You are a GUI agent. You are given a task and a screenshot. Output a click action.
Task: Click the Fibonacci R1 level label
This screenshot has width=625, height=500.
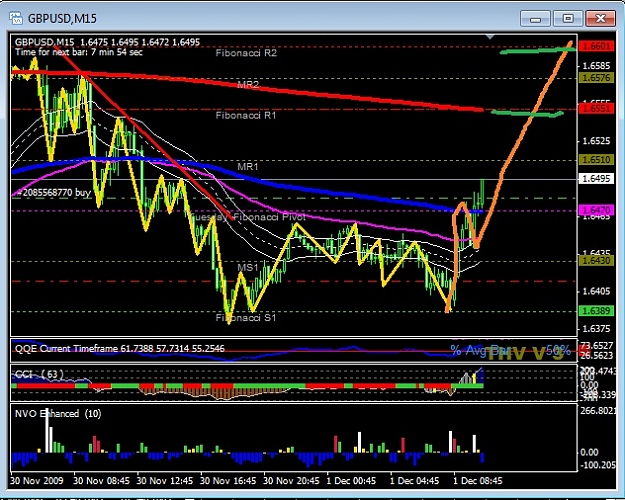coord(246,116)
